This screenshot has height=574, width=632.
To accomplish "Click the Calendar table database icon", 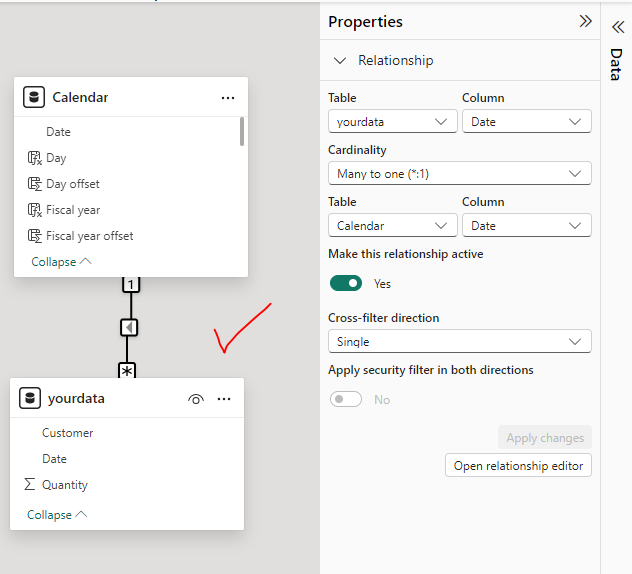I will coord(34,97).
